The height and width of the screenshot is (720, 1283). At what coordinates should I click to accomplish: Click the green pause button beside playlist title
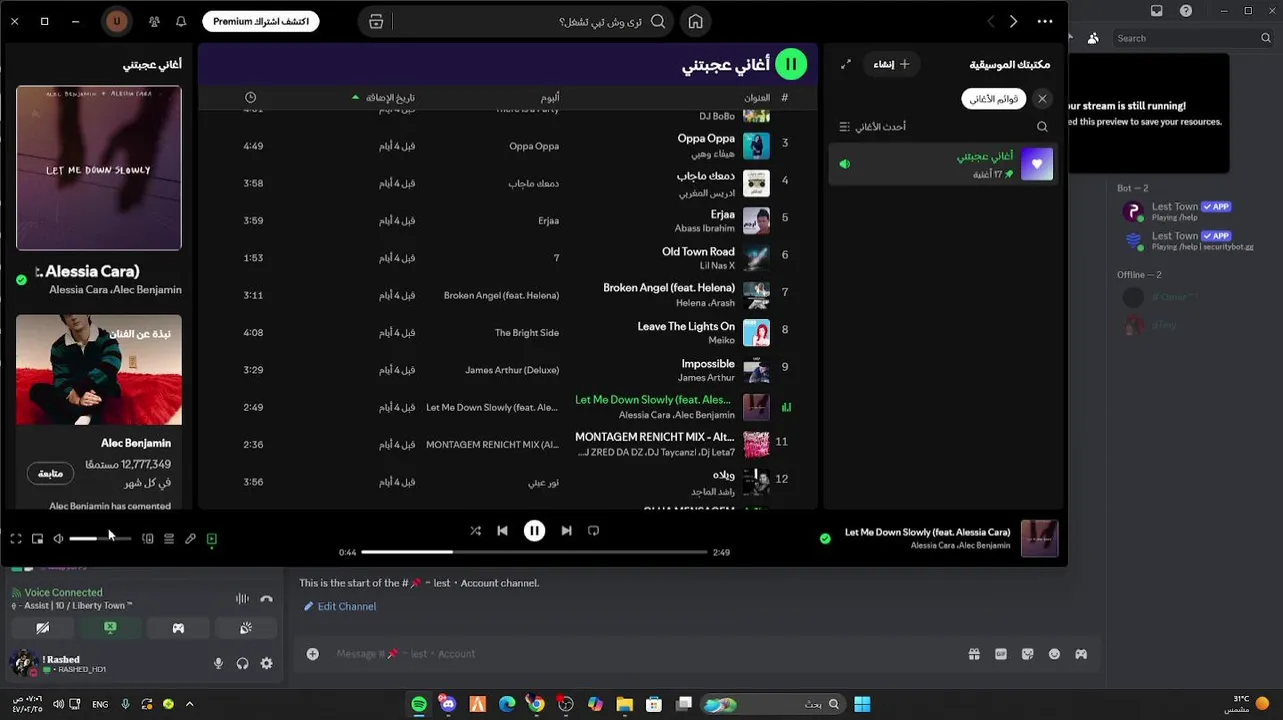[x=791, y=64]
